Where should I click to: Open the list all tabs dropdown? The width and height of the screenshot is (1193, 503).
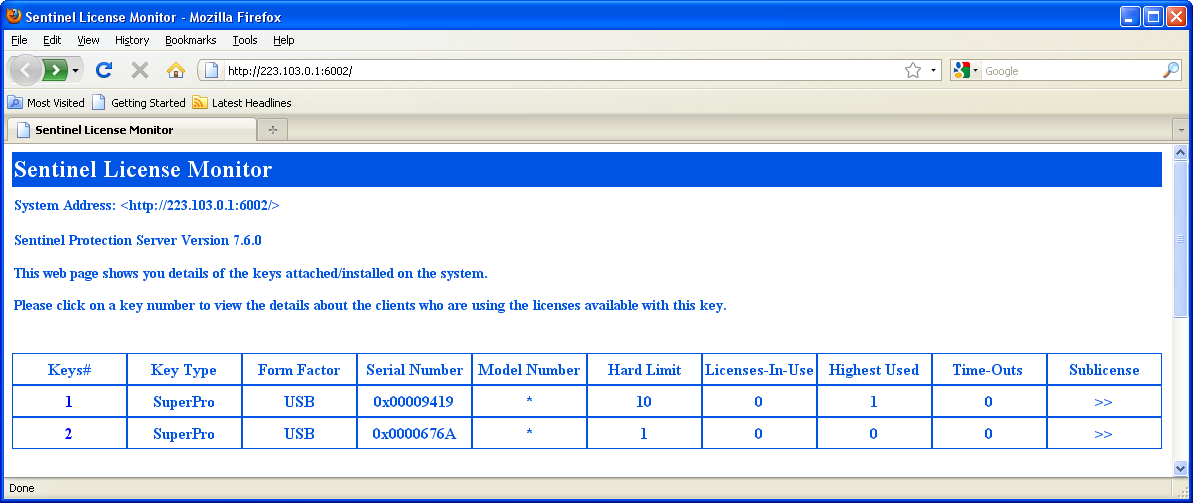click(1182, 130)
